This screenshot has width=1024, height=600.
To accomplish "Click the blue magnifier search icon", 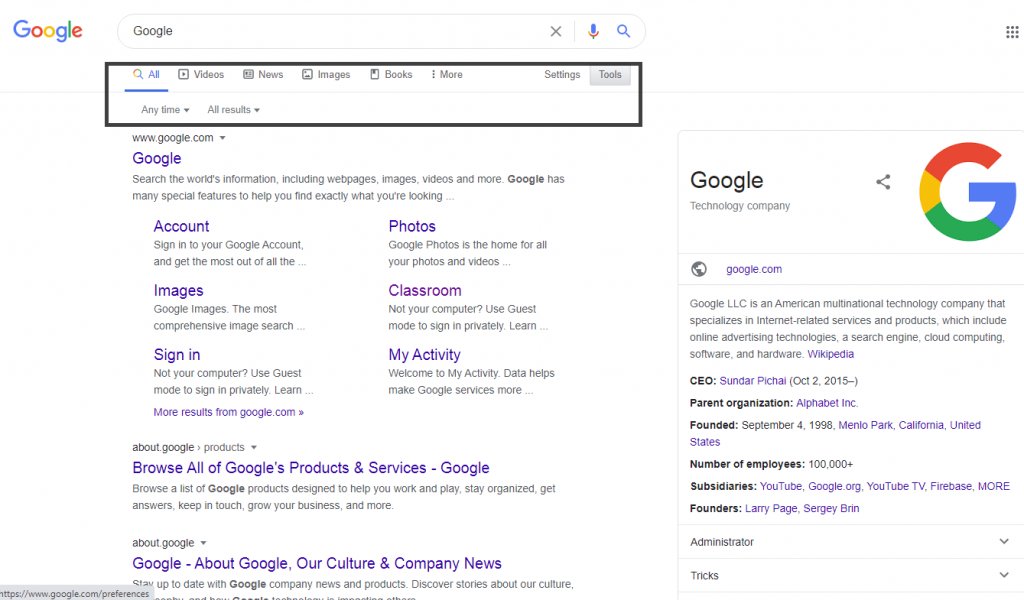I will pyautogui.click(x=624, y=31).
